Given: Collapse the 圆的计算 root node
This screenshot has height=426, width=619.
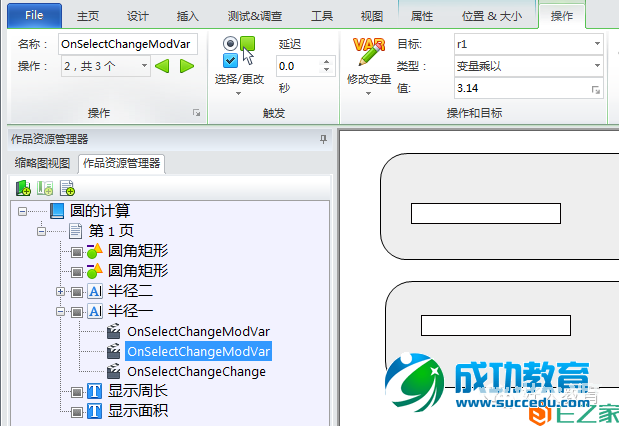Looking at the screenshot, I should [x=23, y=211].
